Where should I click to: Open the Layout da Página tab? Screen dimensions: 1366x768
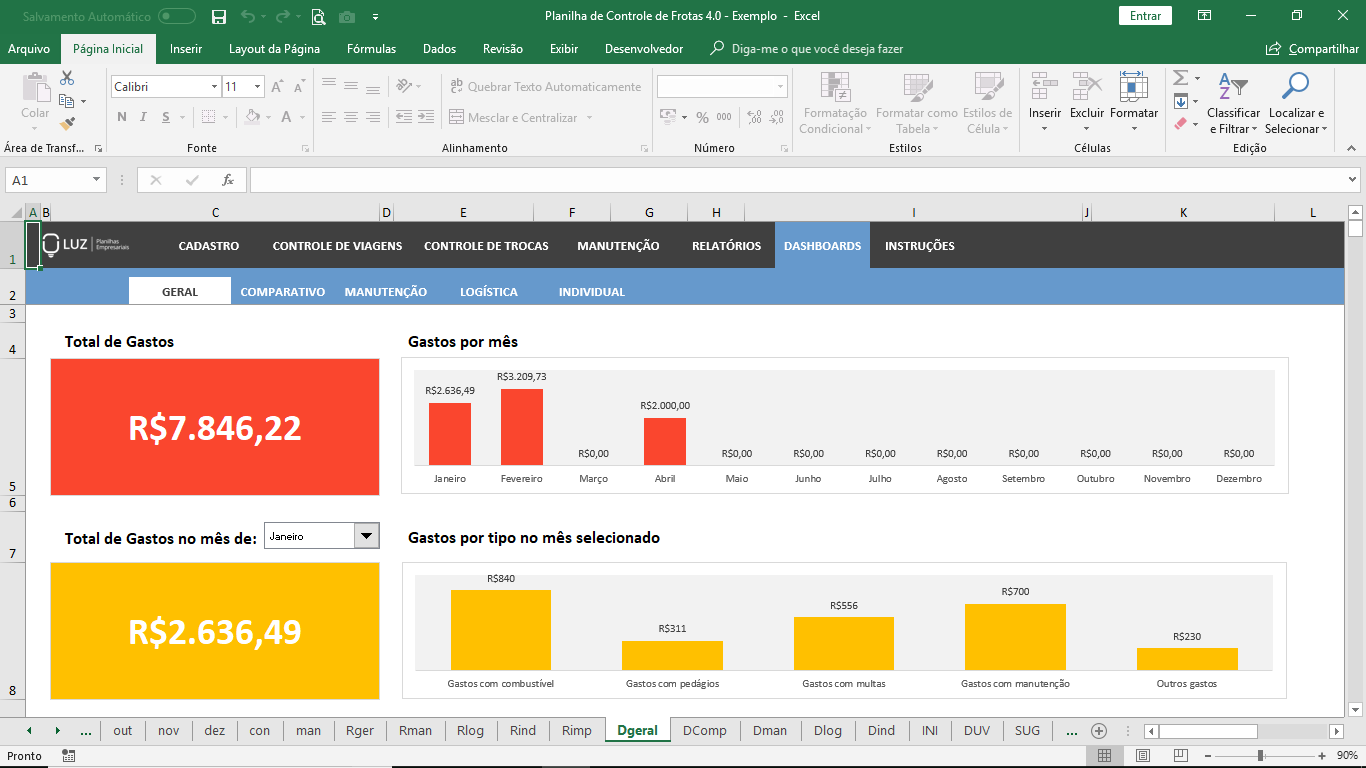(274, 49)
